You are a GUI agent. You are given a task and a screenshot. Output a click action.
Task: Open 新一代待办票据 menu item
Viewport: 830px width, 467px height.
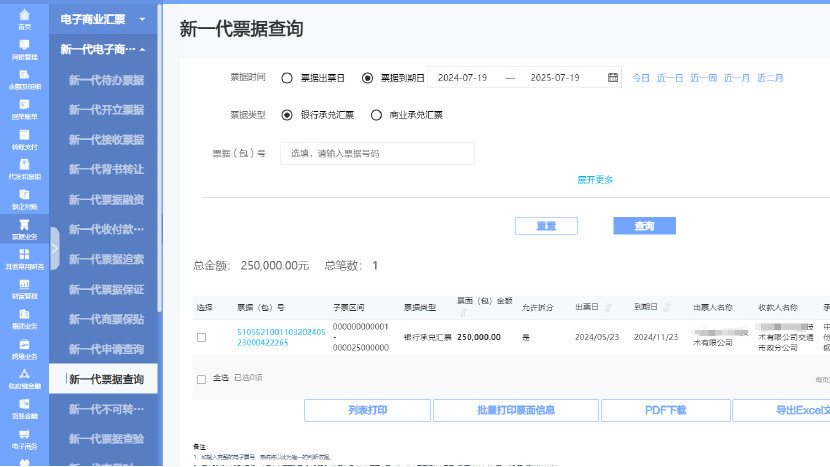[x=106, y=80]
